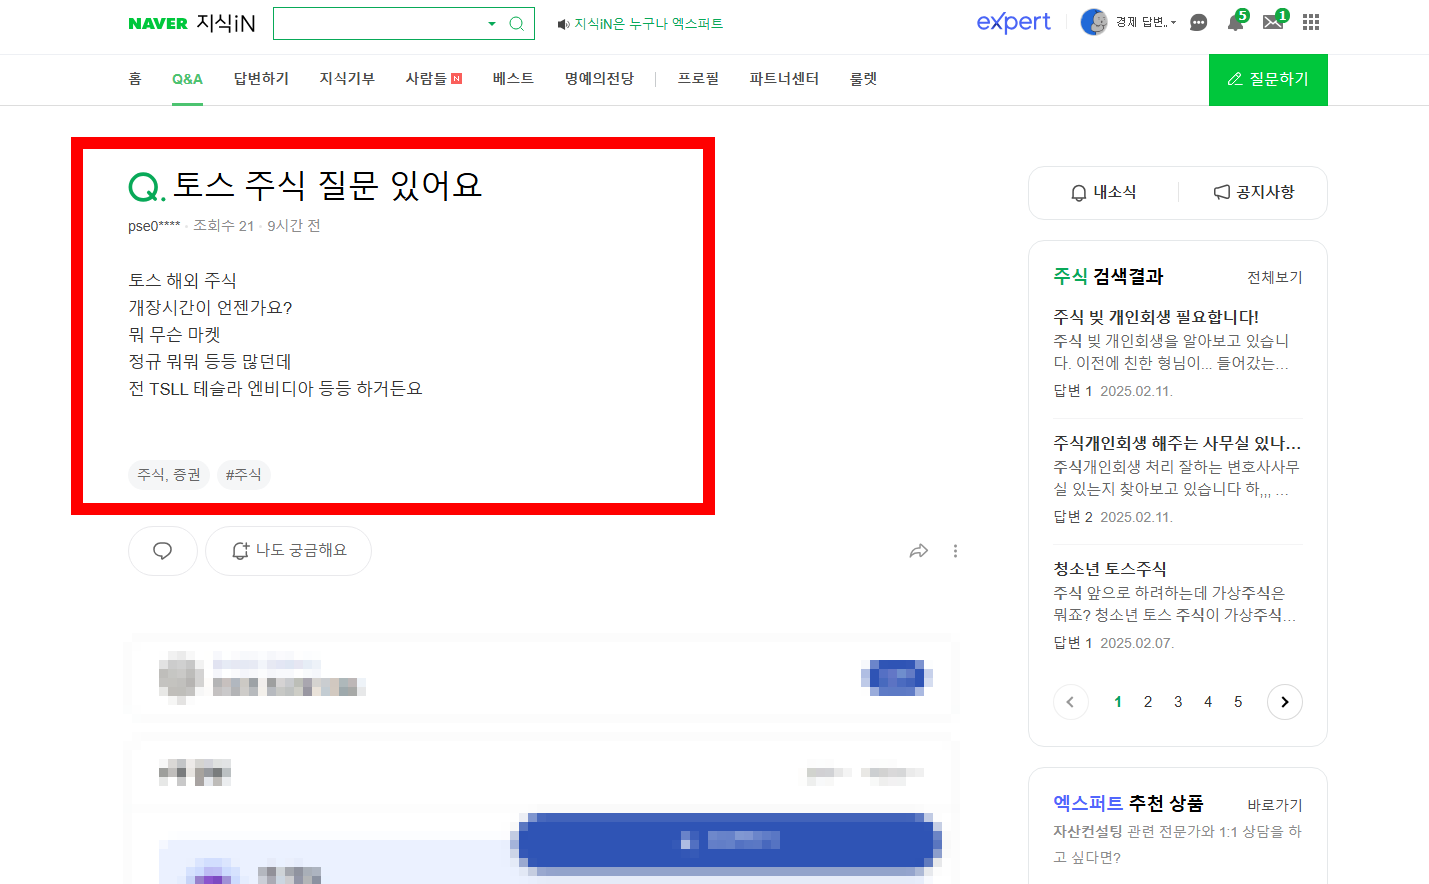Open the eXpert logo link
Image resolution: width=1429 pixels, height=884 pixels.
click(1013, 22)
